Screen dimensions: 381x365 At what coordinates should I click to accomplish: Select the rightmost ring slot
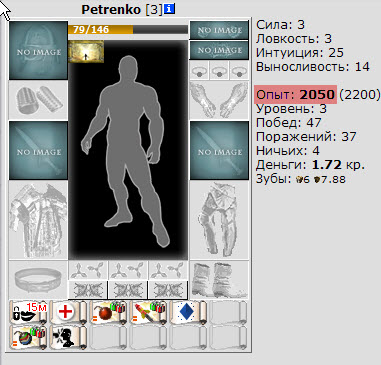point(239,70)
